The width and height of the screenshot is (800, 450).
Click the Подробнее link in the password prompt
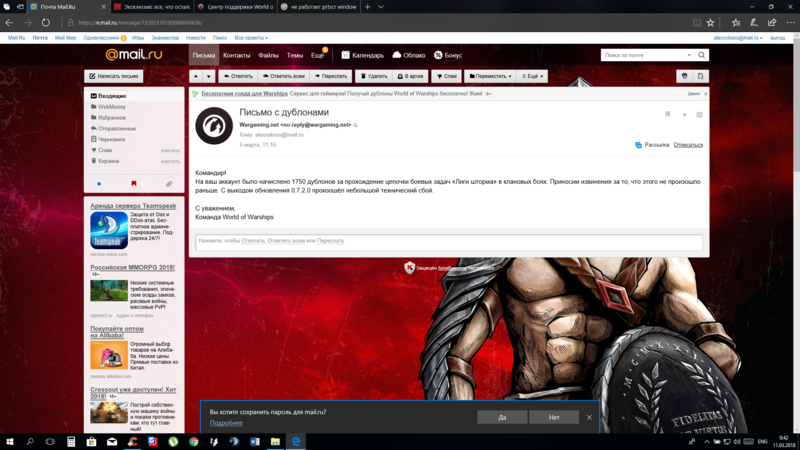(x=226, y=423)
